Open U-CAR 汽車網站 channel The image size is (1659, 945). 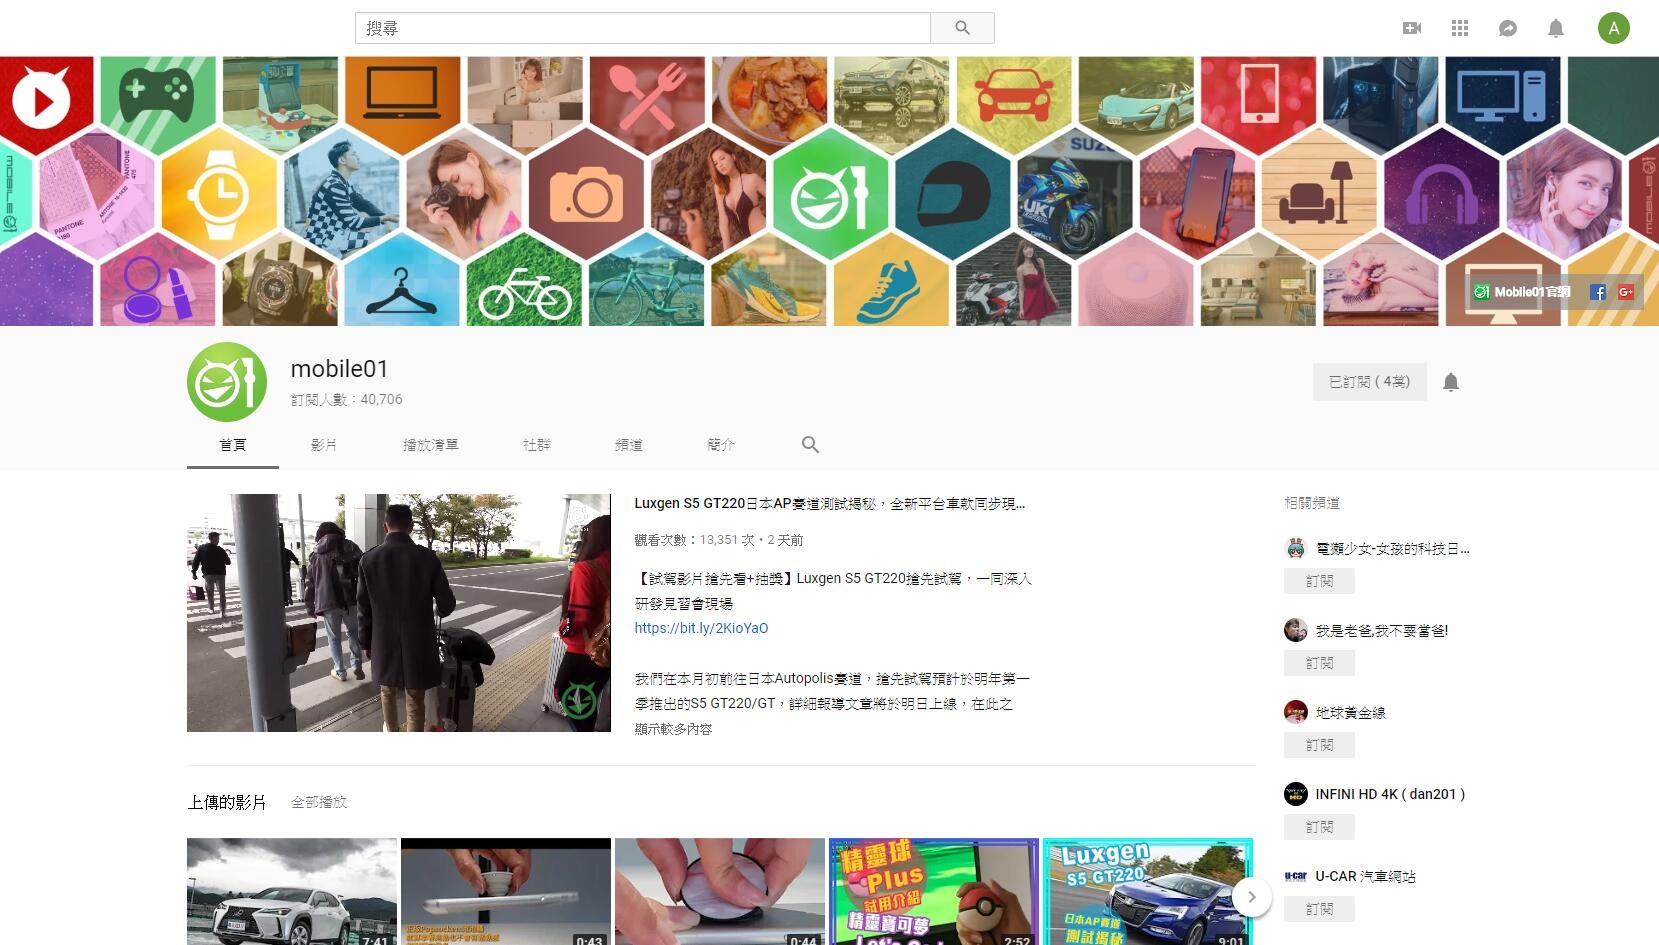1365,876
